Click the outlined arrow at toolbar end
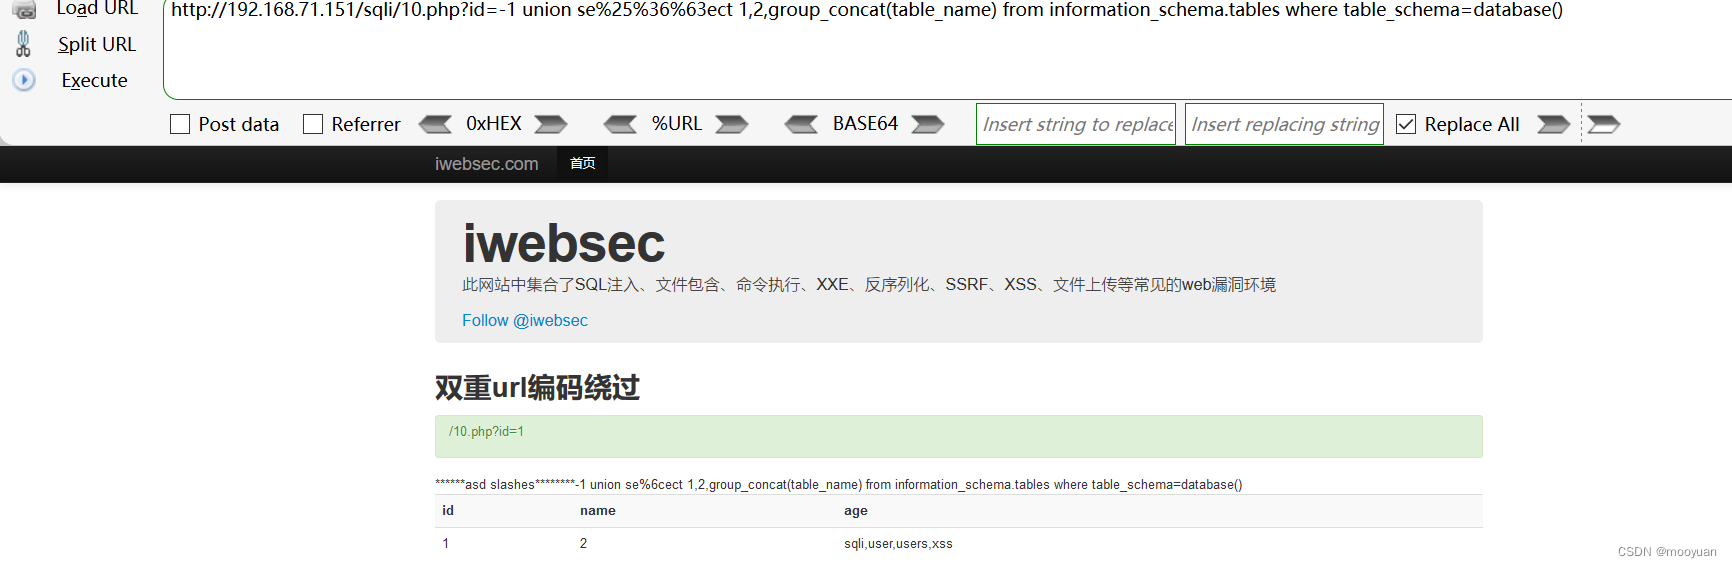Screen dimensions: 1732x568 click(1604, 124)
